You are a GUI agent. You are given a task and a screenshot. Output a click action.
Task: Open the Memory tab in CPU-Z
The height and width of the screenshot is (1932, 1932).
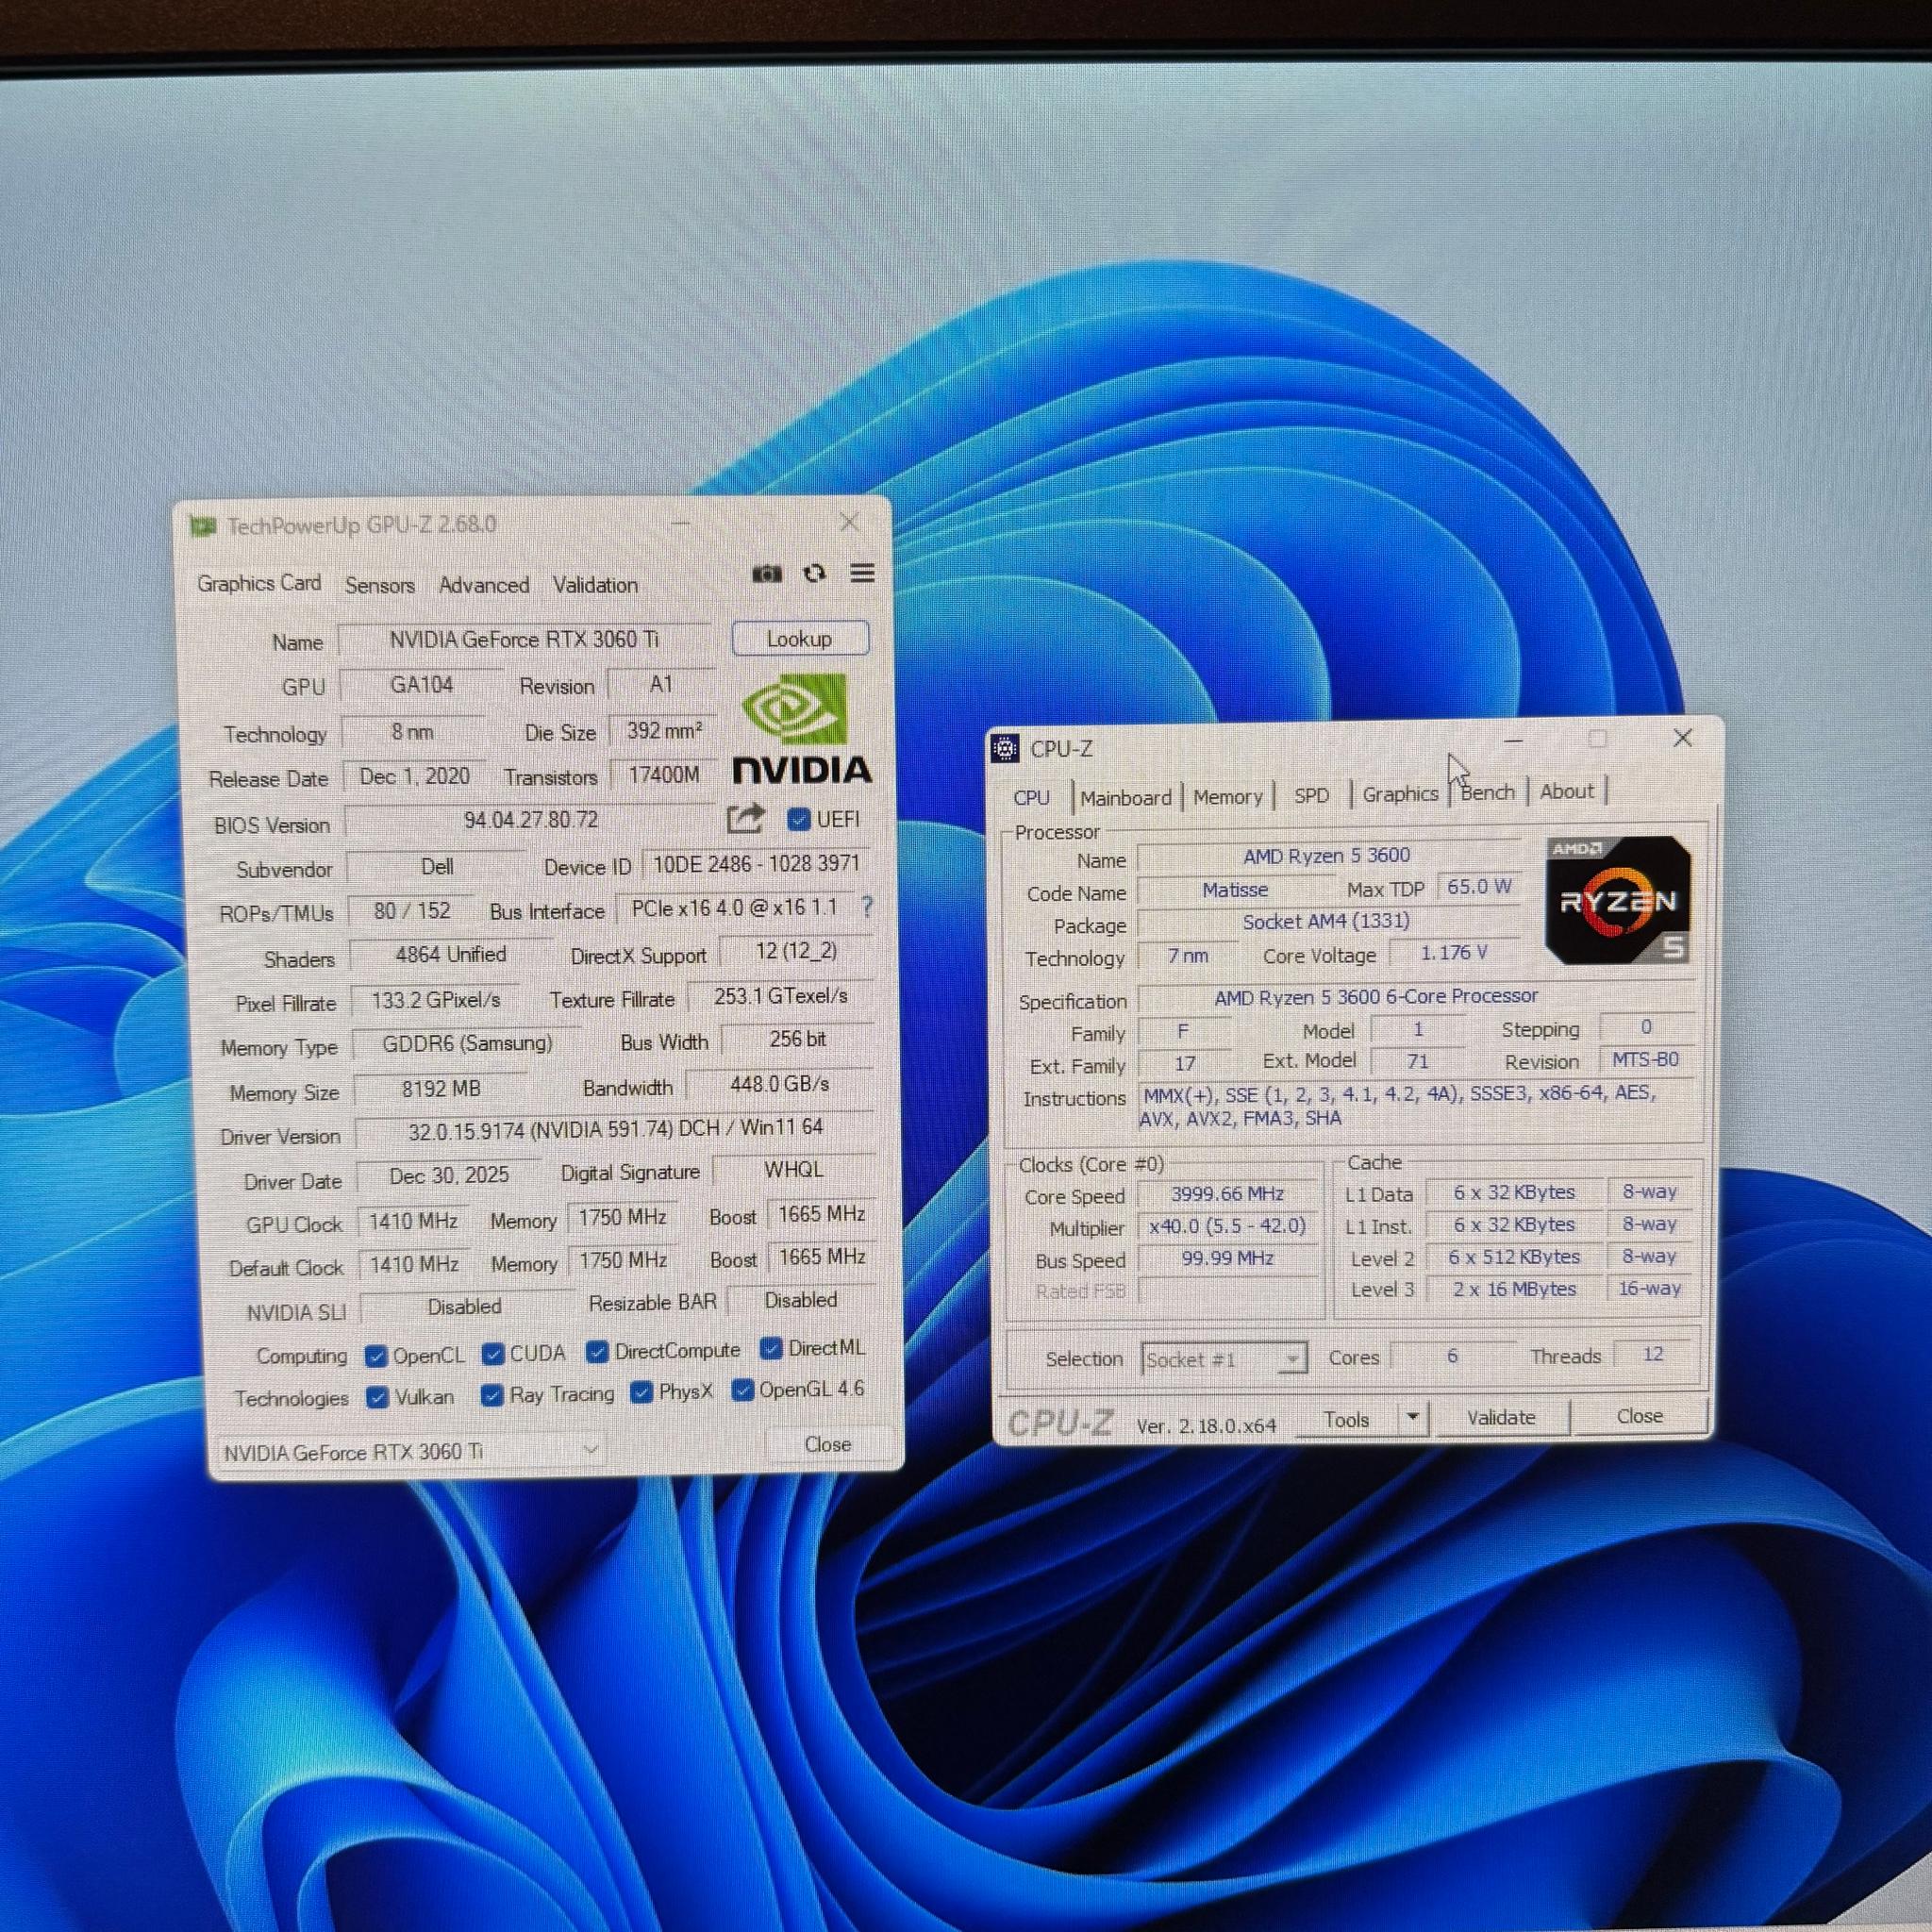coord(1228,797)
